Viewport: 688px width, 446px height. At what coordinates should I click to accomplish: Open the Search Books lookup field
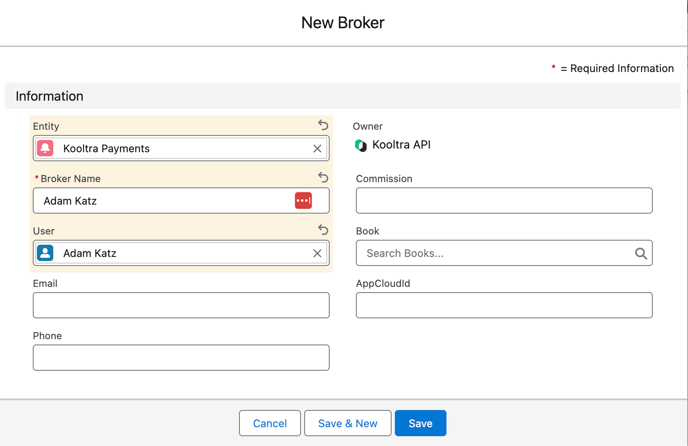tap(495, 253)
